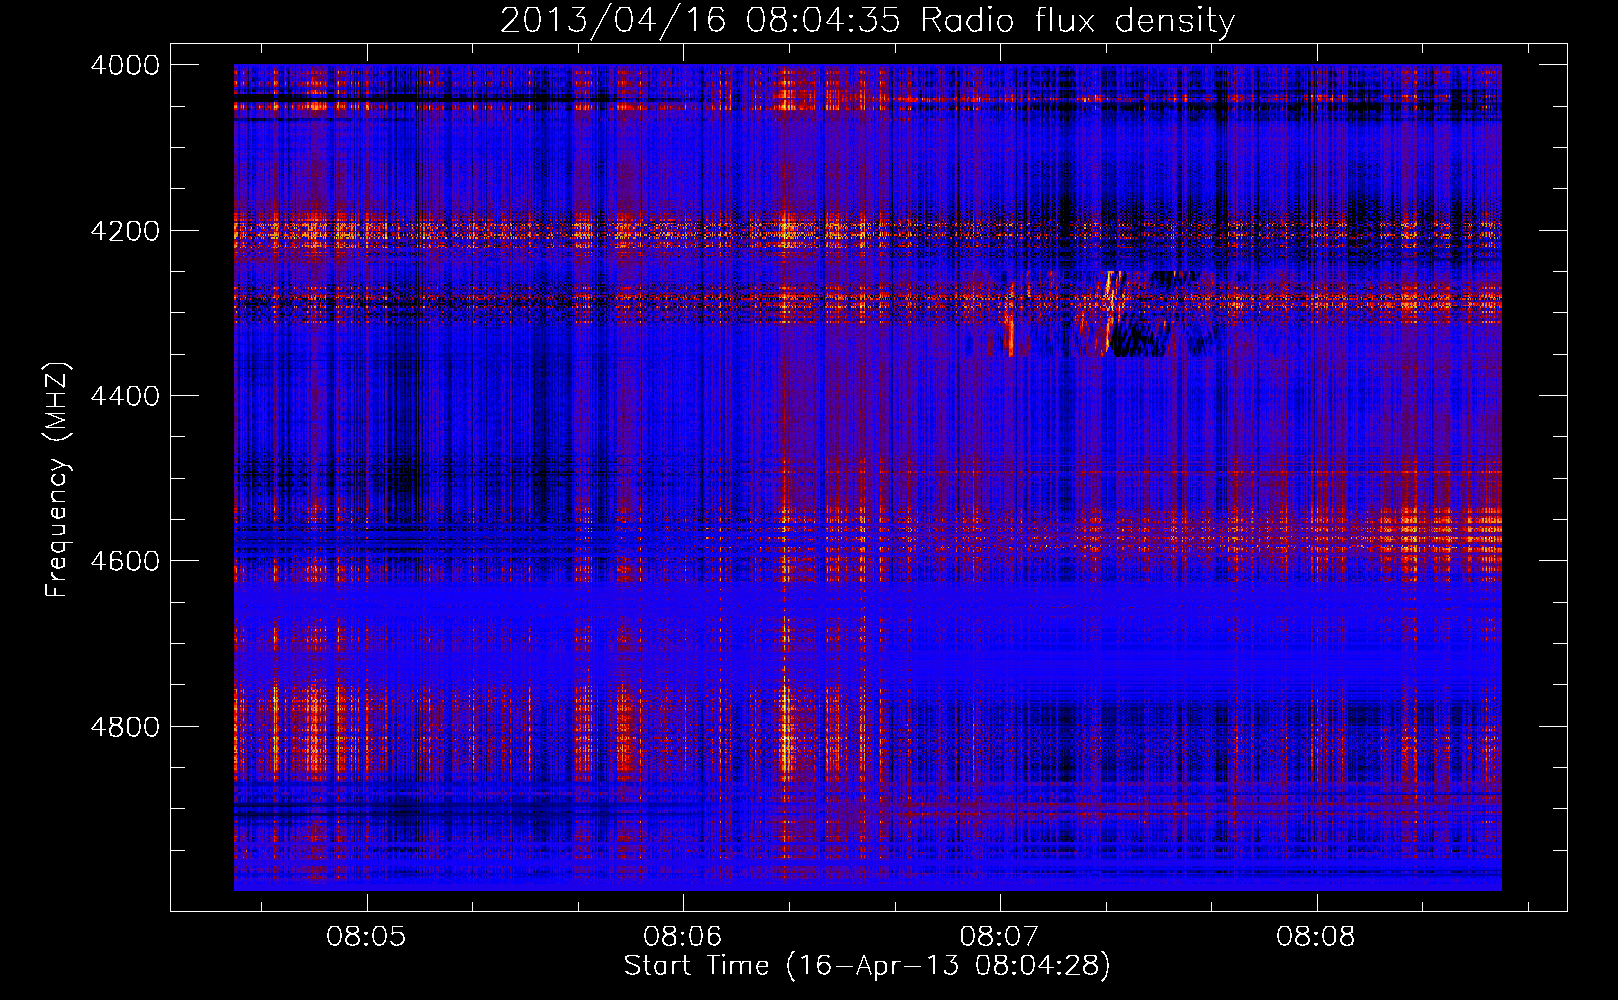The width and height of the screenshot is (1618, 1000).
Task: Click the 4400 frequency tick label
Action: (125, 396)
